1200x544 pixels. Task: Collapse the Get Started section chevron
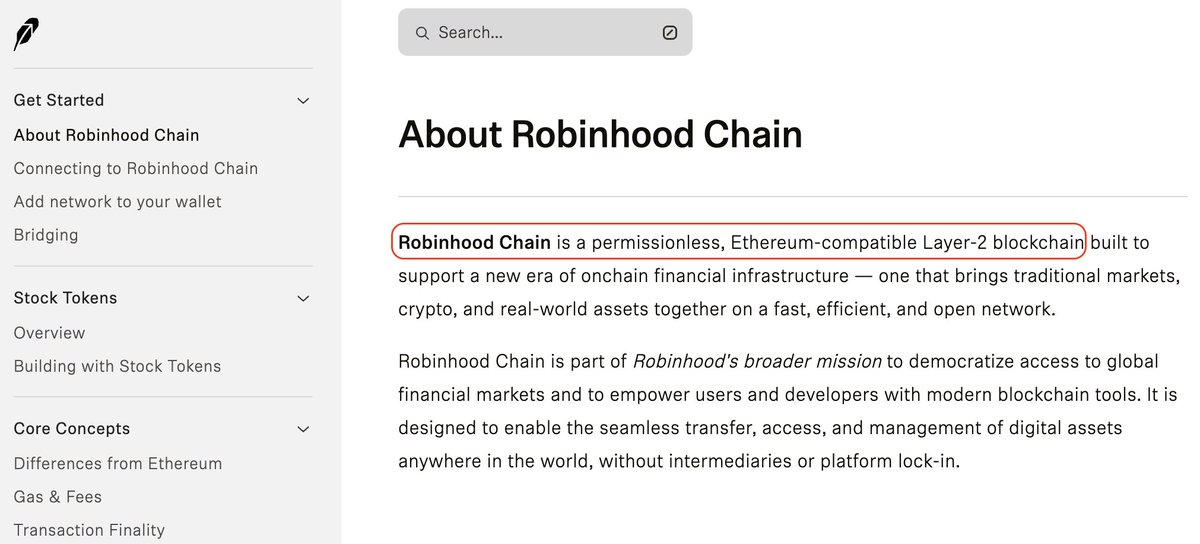(304, 101)
